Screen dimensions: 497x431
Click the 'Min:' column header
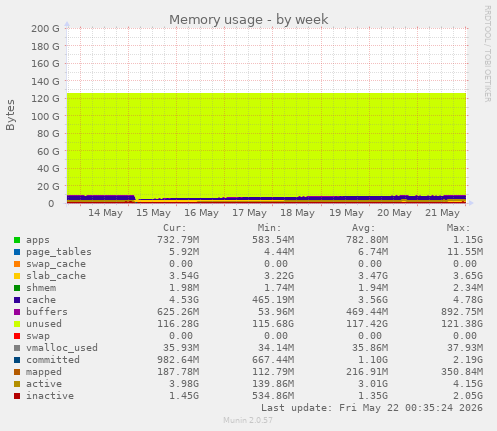[269, 228]
